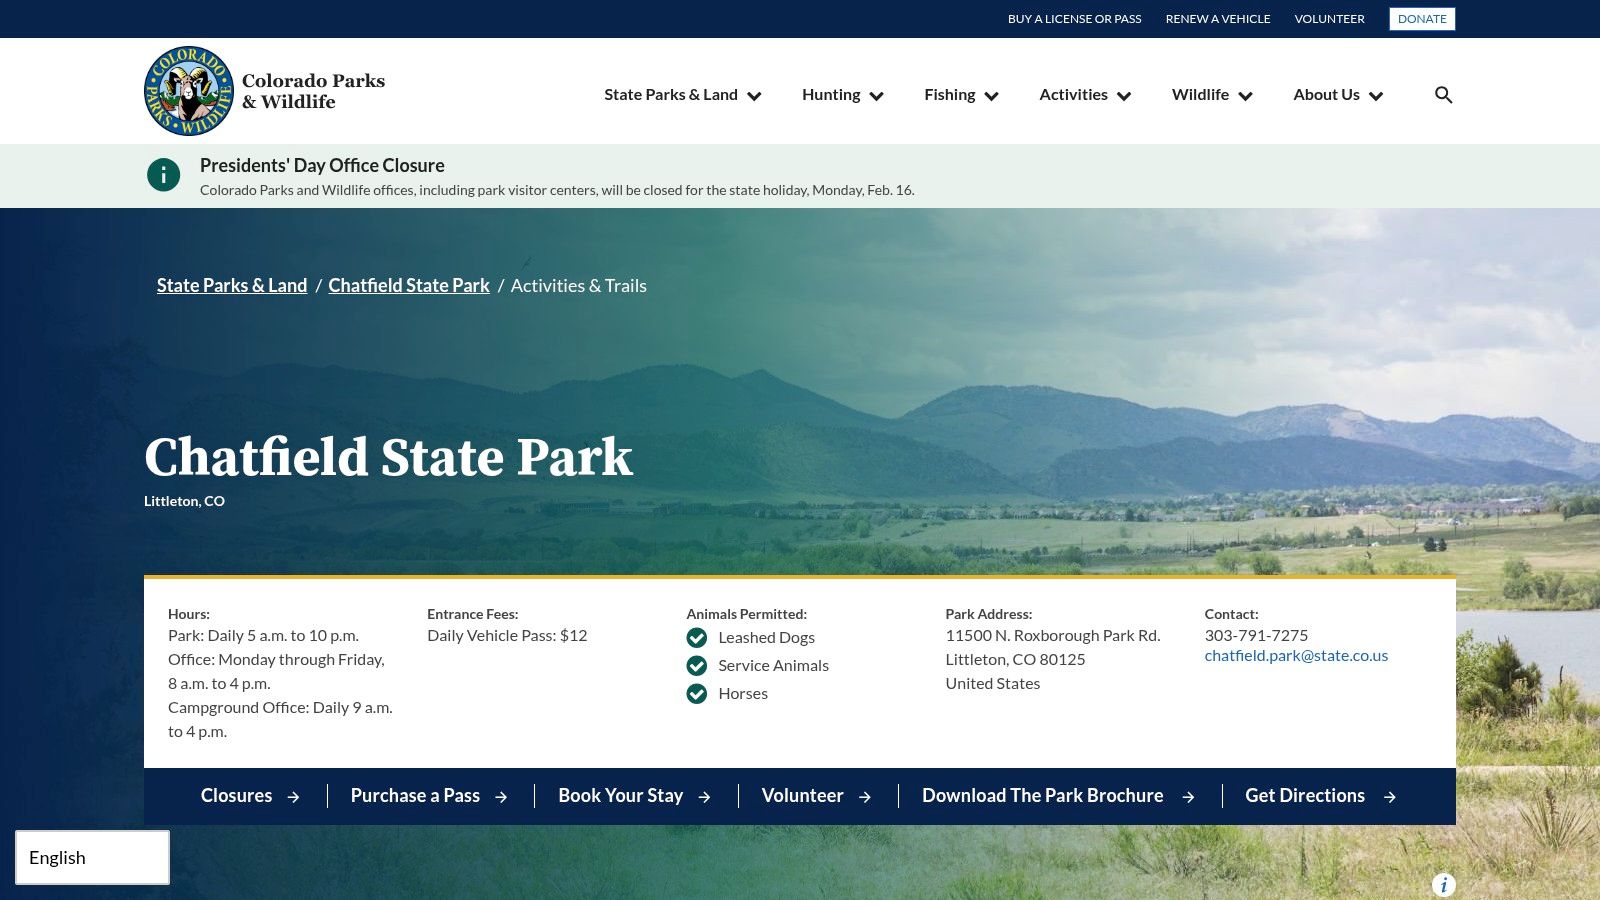Email chatfield.park@state.co.us link
Screen dimensions: 1600x900
(x=1296, y=656)
